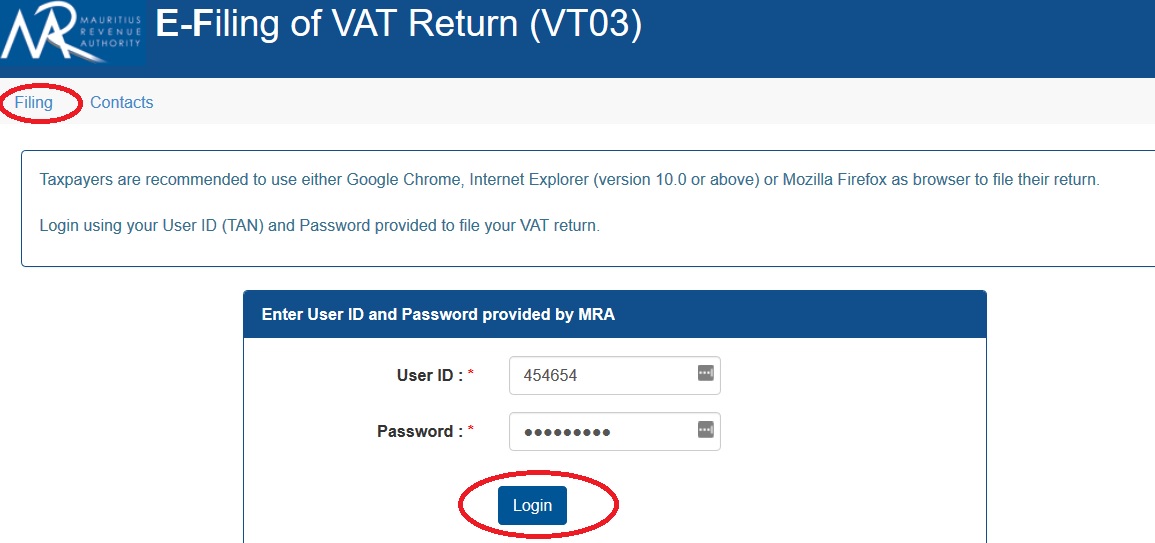1155x543 pixels.
Task: Click the red asterisk beside User ID
Action: click(471, 376)
